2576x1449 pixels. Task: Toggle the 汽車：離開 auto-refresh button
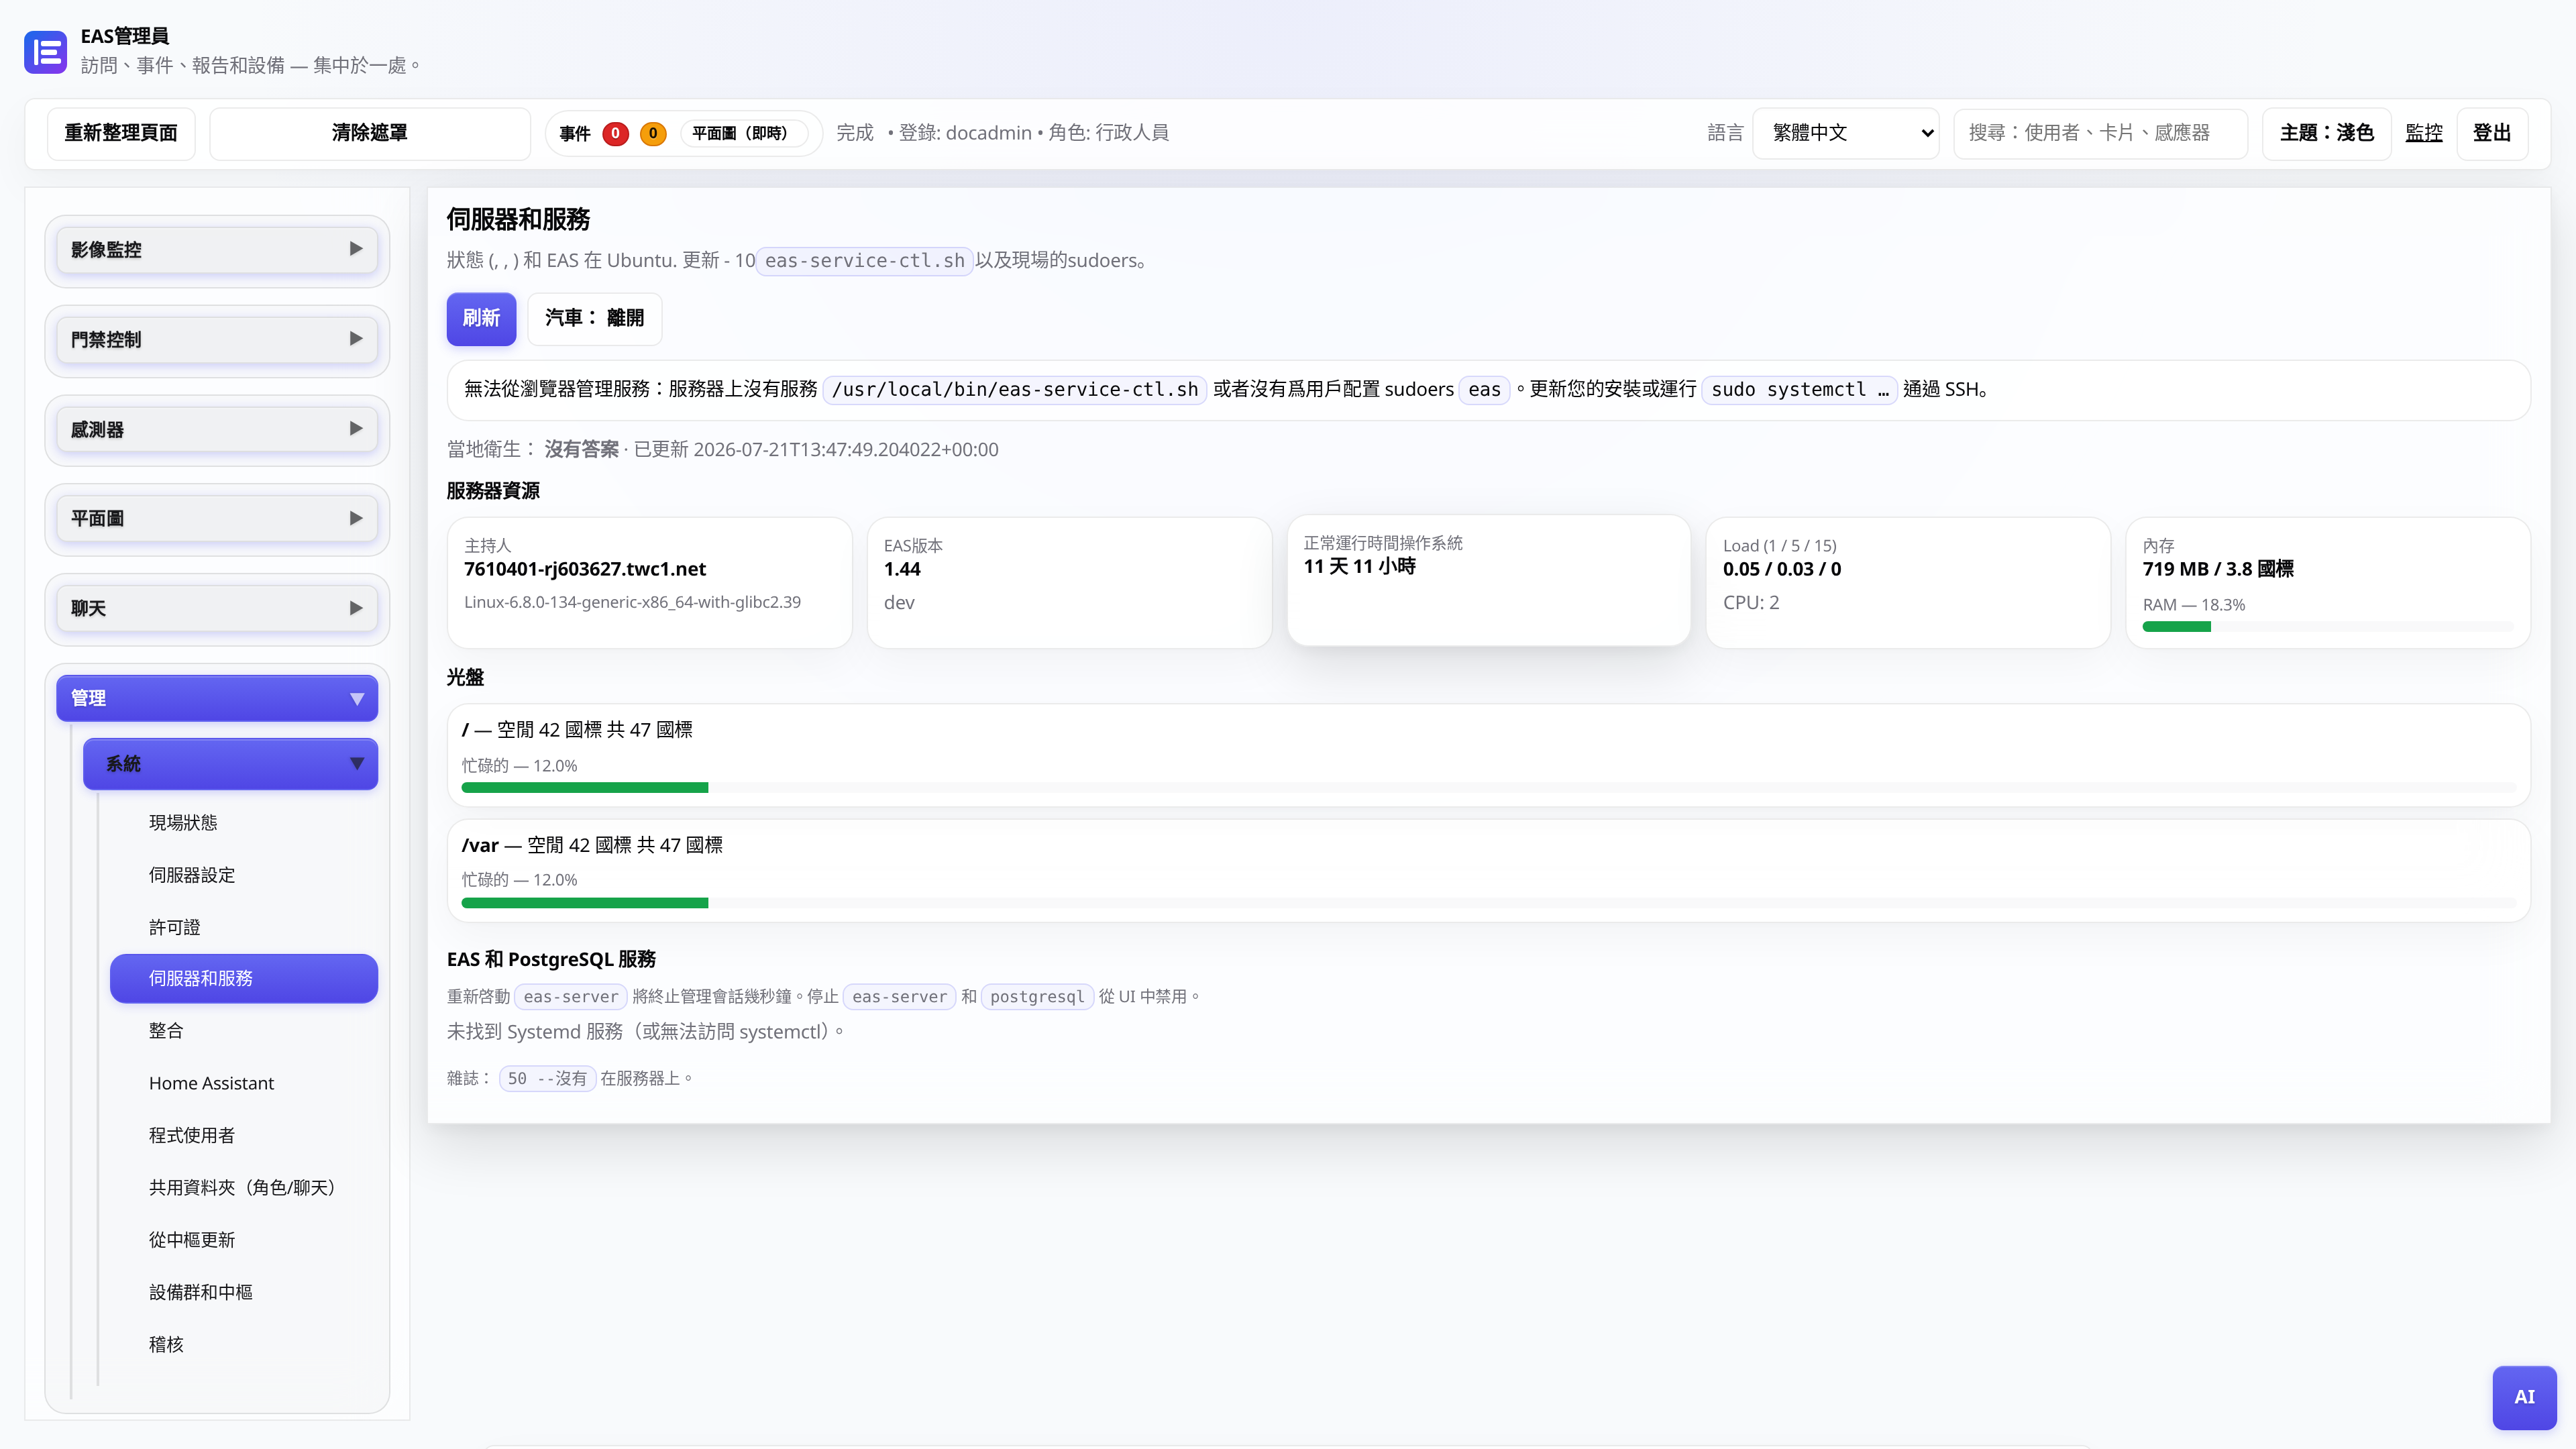[x=594, y=318]
